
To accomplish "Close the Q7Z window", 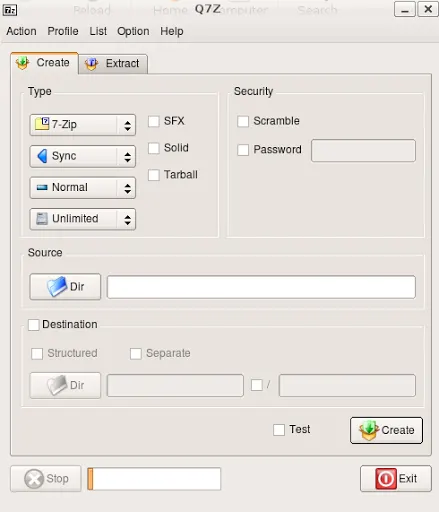I will (428, 9).
